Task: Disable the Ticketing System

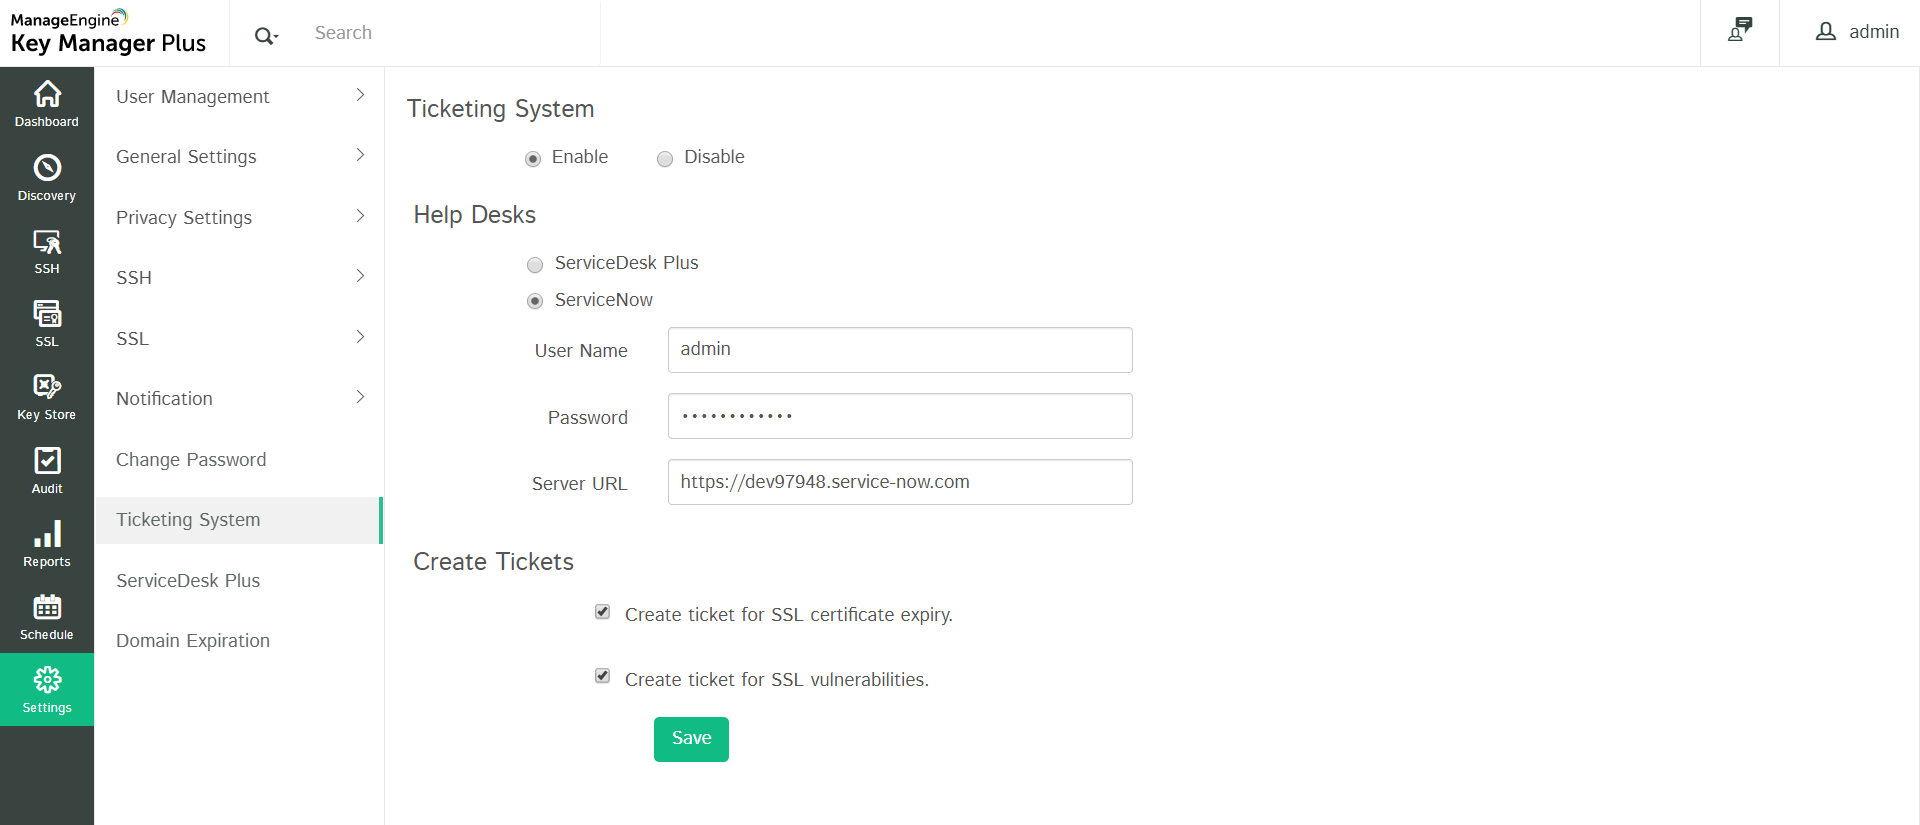Action: 664,158
